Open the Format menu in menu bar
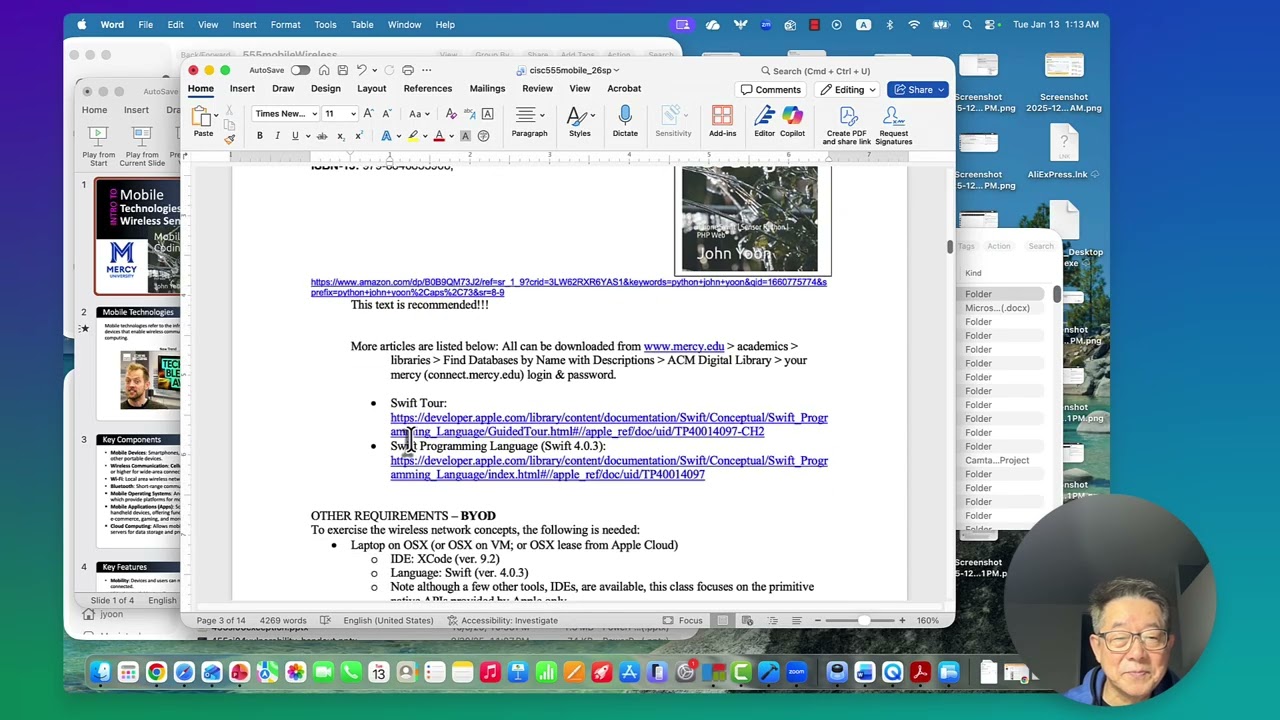This screenshot has width=1280, height=720. click(x=285, y=24)
